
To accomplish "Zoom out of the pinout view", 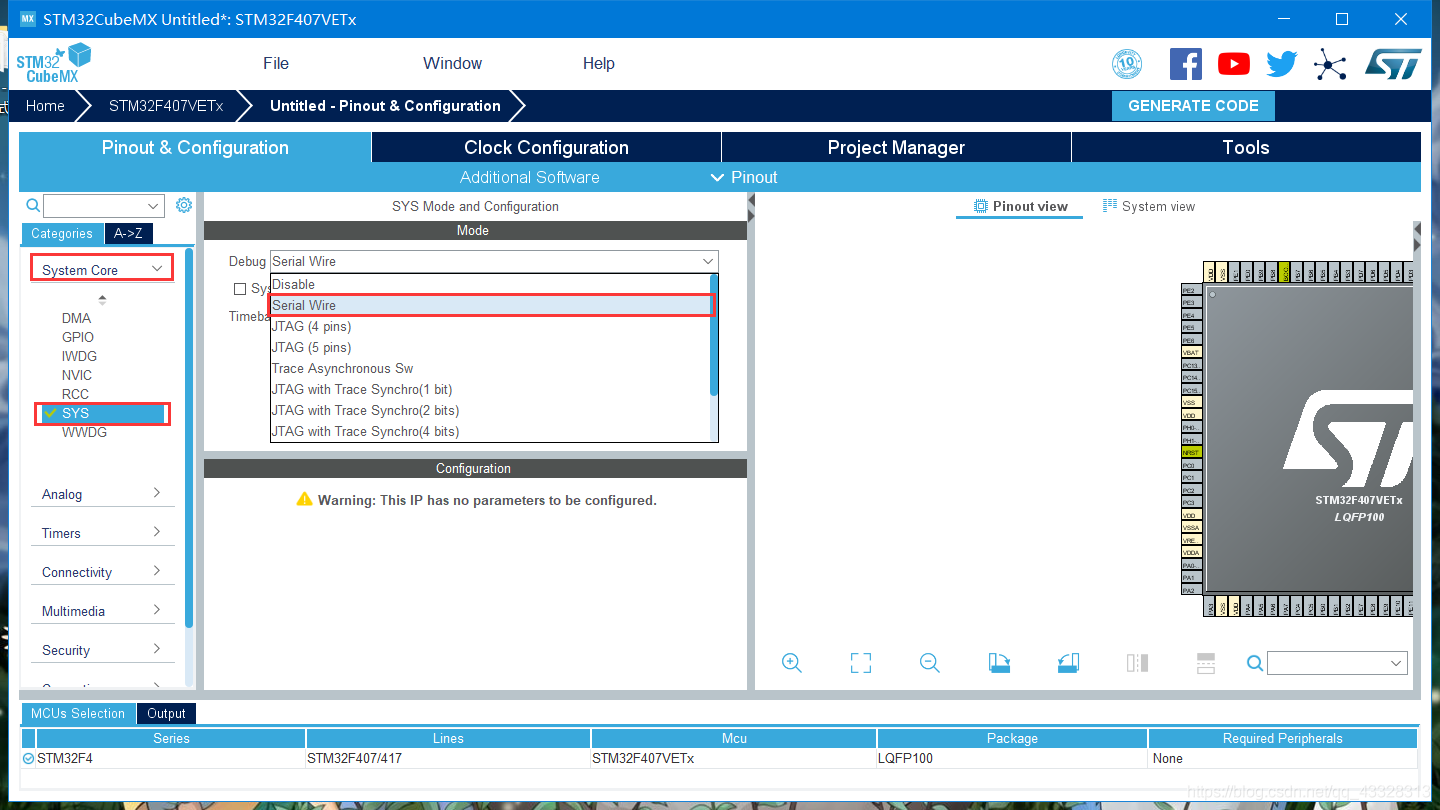I will (x=930, y=663).
